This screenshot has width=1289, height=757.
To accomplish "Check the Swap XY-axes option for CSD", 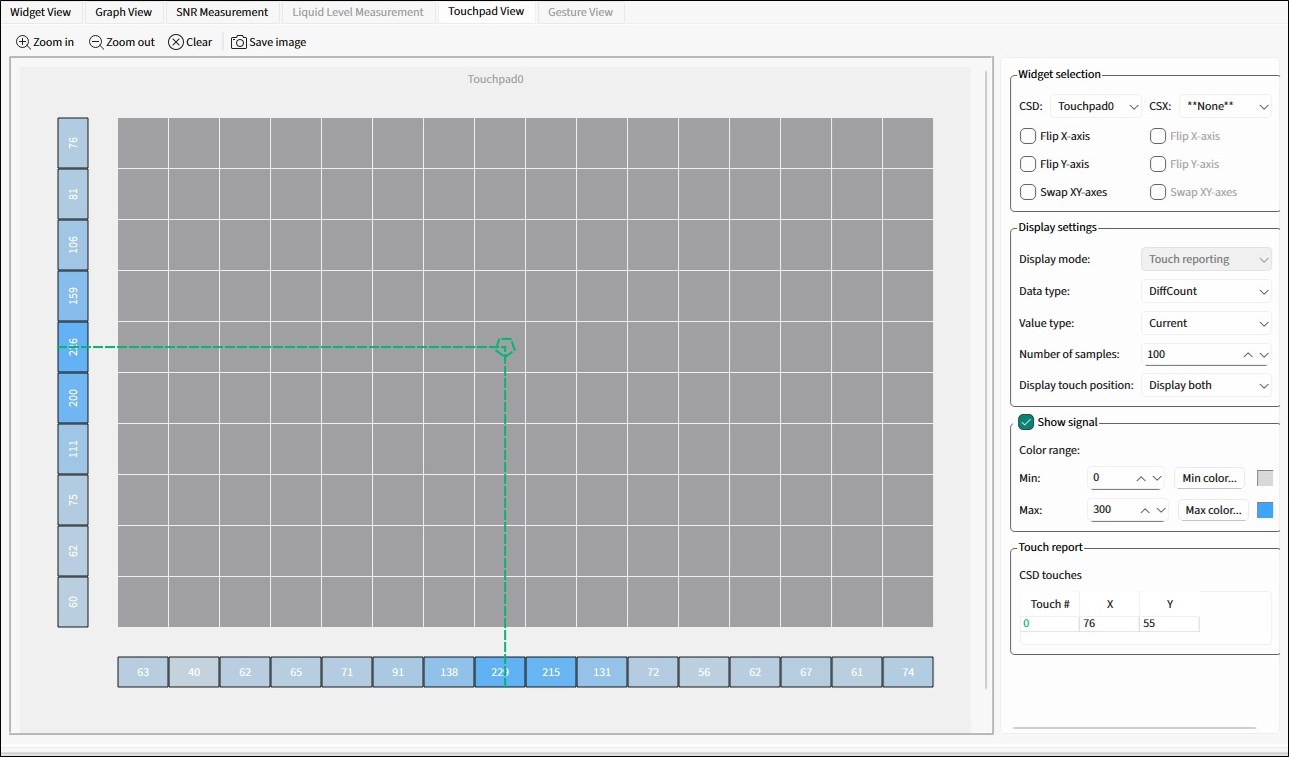I will (x=1028, y=192).
